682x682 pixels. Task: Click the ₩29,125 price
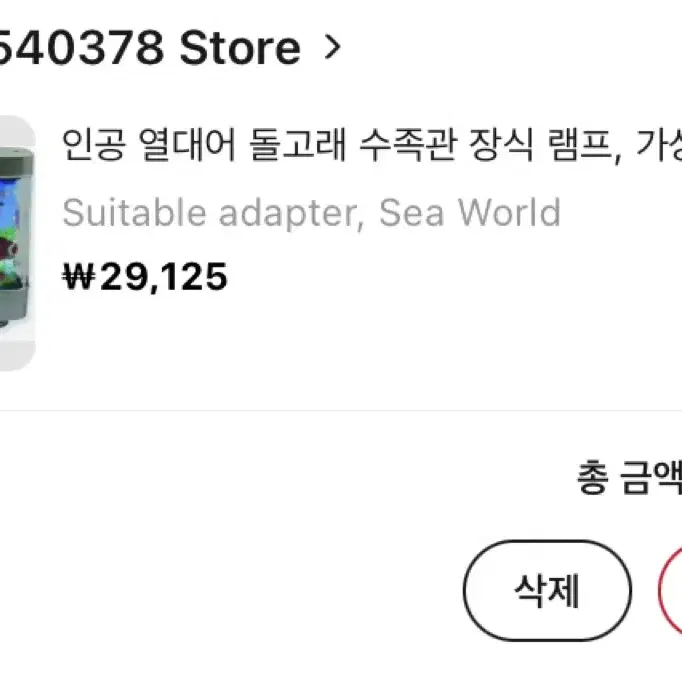click(x=145, y=277)
